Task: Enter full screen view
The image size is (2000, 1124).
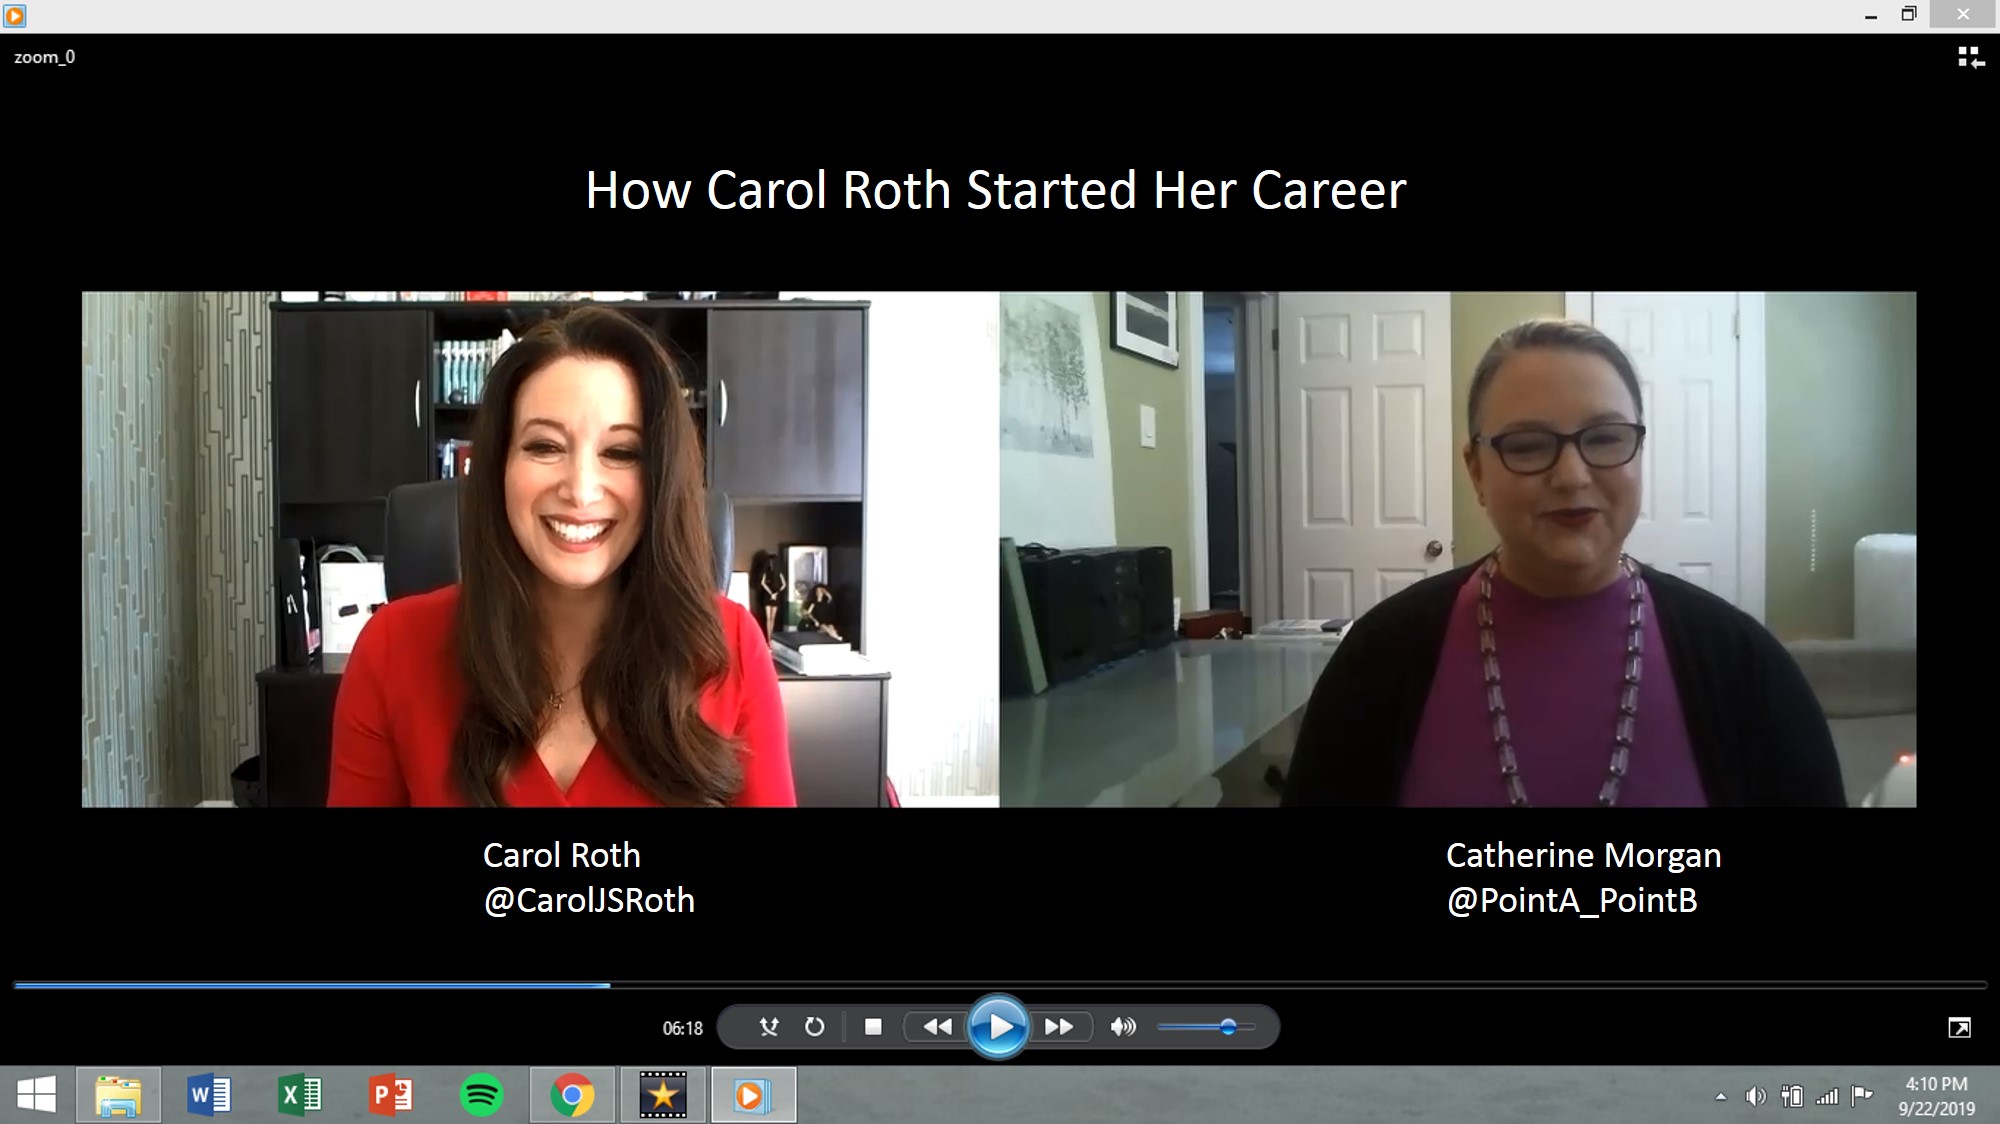Action: point(1959,1028)
